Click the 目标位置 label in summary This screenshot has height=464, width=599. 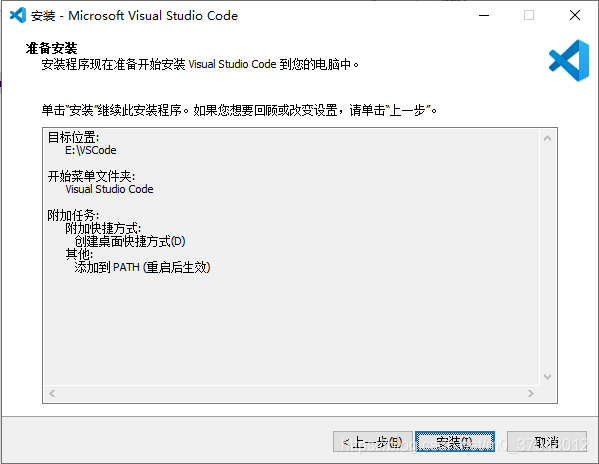tap(73, 137)
